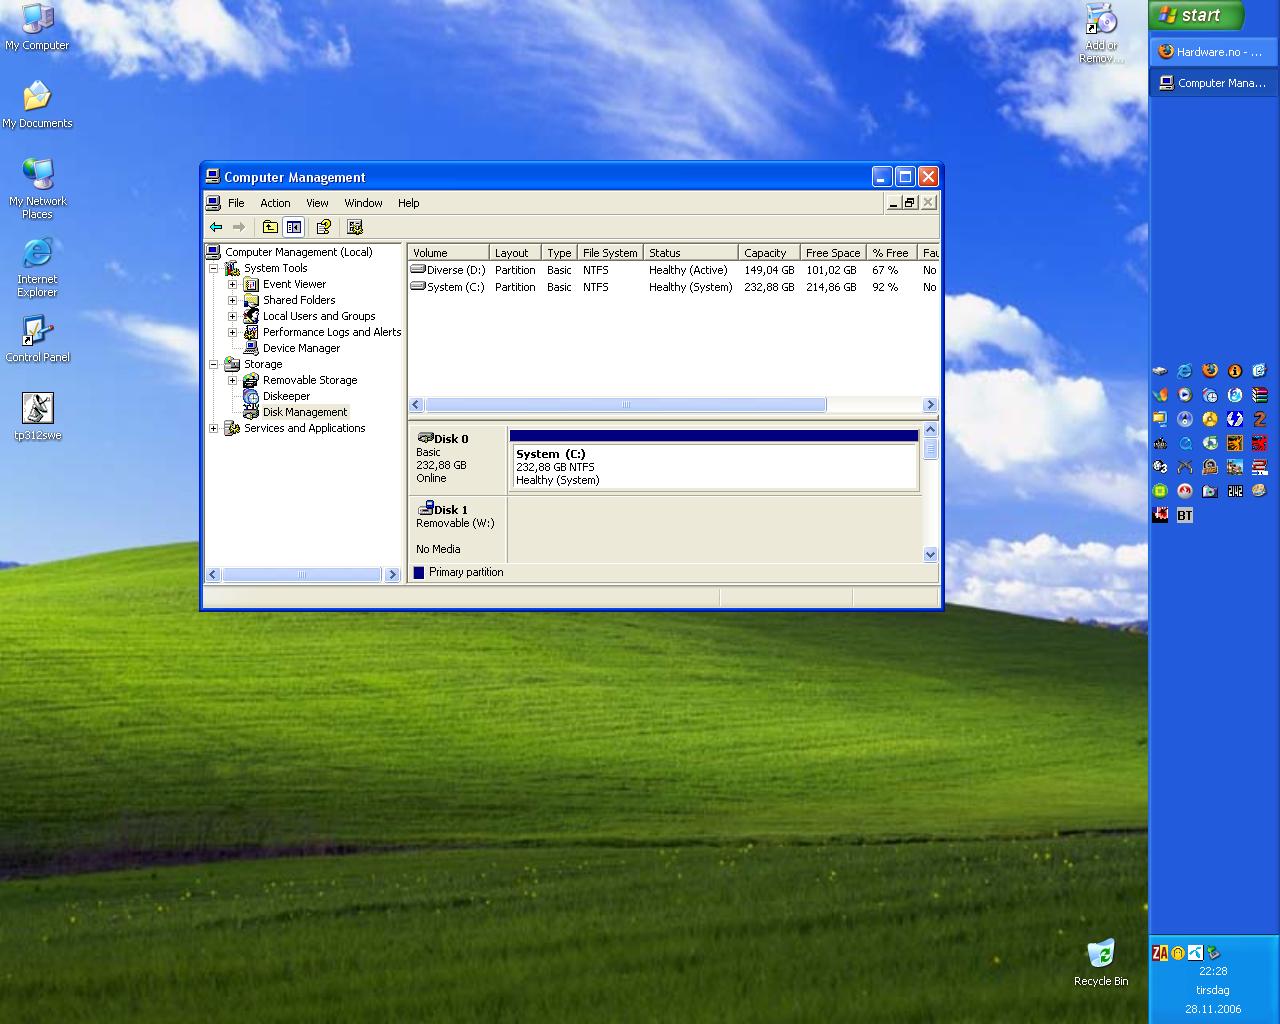This screenshot has width=1280, height=1024.
Task: Click the Help toolbar icon
Action: point(324,227)
